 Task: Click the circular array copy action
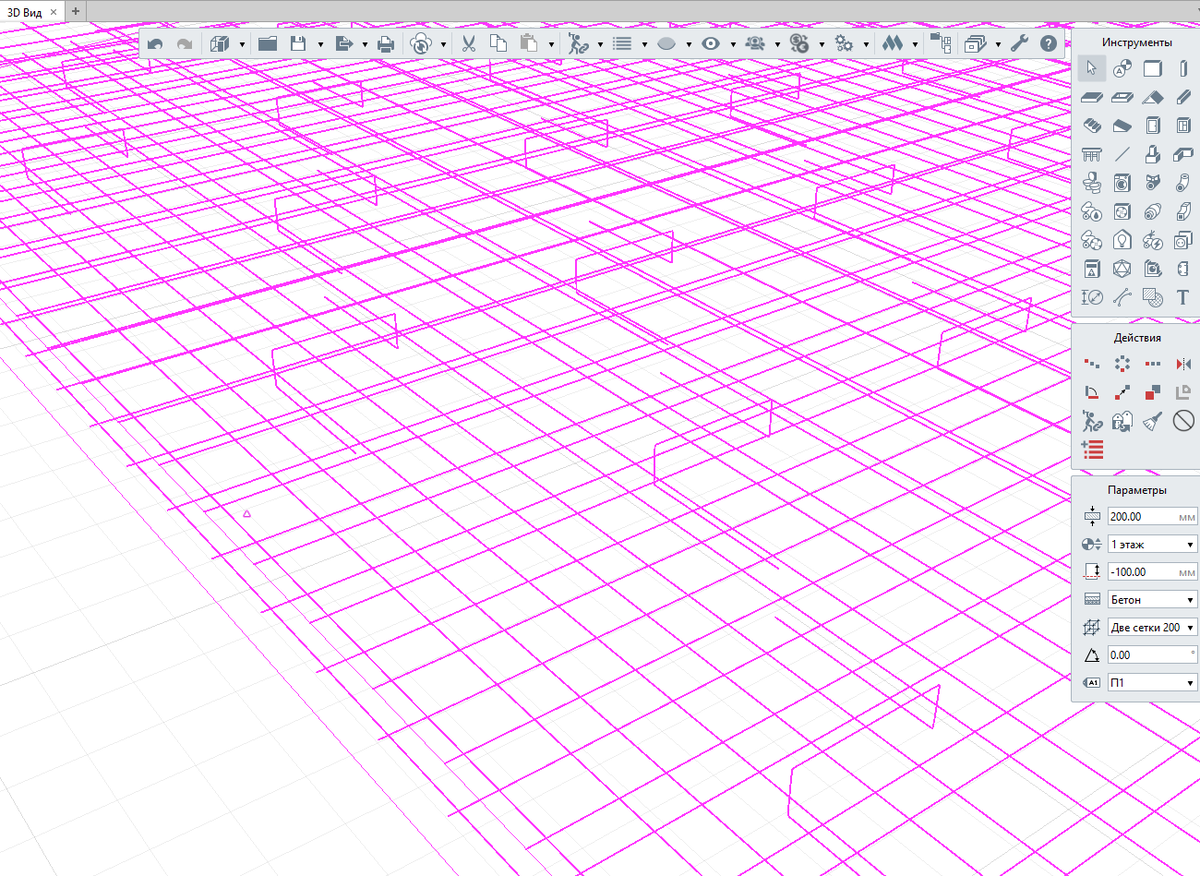pos(1122,364)
